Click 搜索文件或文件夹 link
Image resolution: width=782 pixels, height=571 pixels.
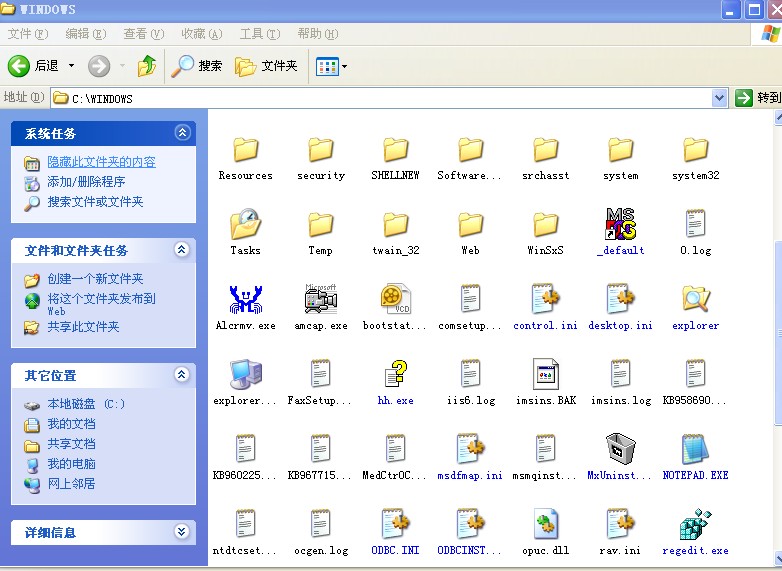coord(95,202)
